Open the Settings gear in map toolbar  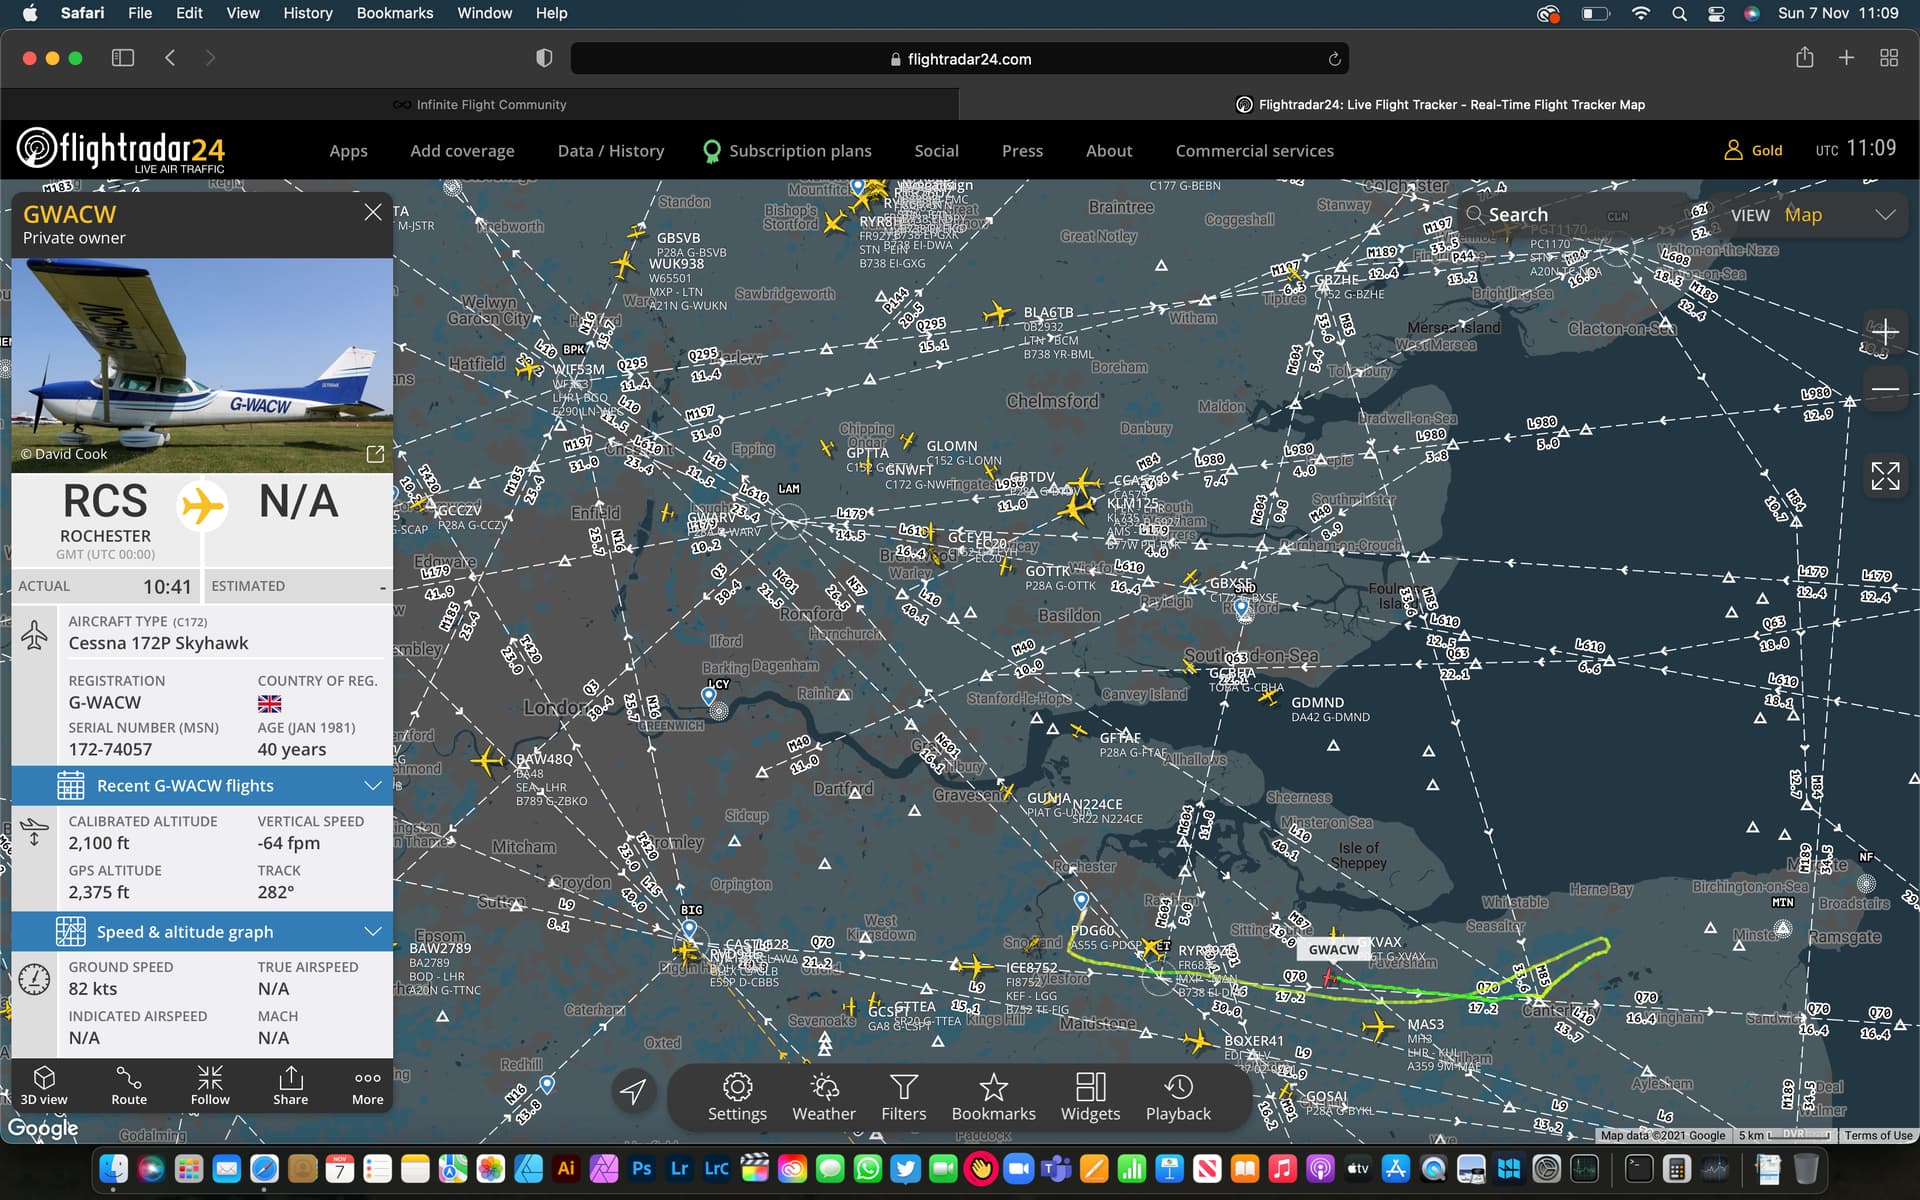tap(737, 1097)
